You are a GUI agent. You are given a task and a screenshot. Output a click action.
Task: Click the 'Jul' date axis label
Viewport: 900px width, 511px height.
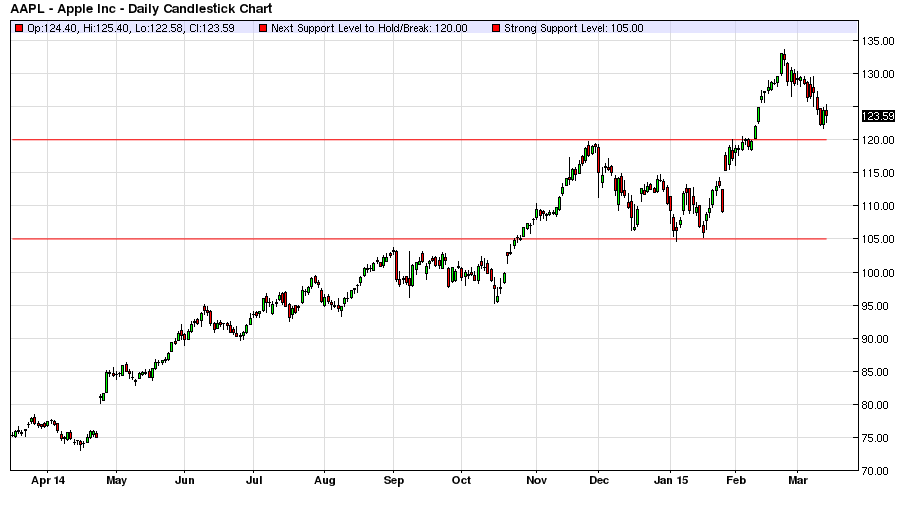tap(254, 481)
